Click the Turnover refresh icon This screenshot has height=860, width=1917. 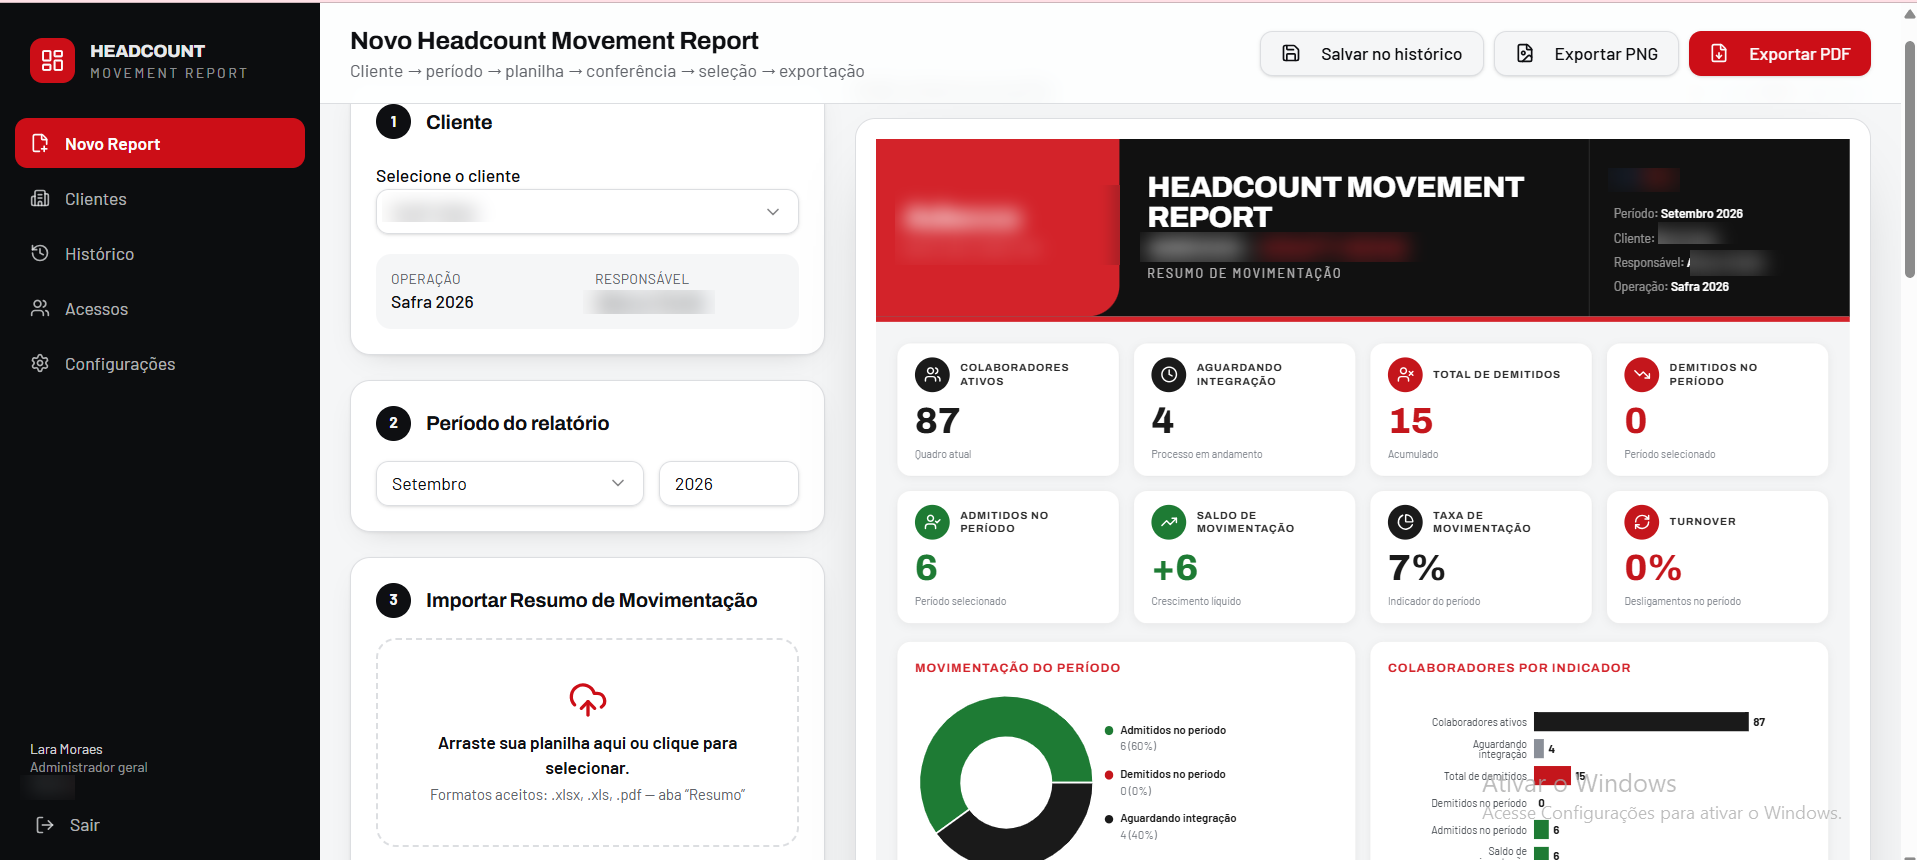[x=1642, y=522]
